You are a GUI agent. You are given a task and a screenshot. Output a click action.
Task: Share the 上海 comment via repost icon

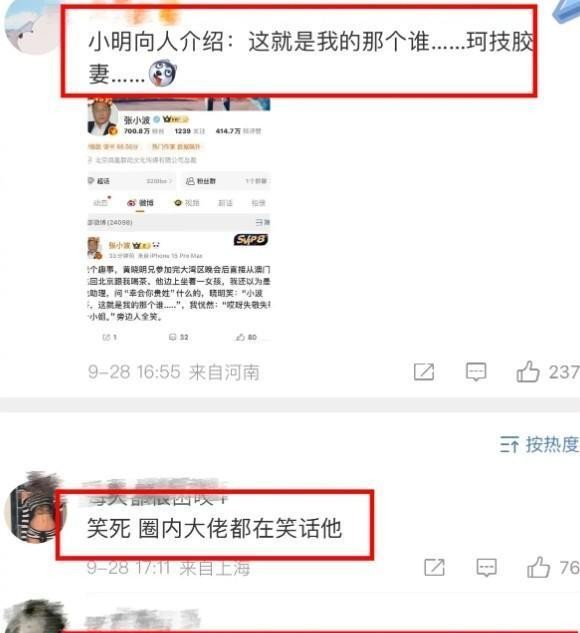tap(434, 568)
